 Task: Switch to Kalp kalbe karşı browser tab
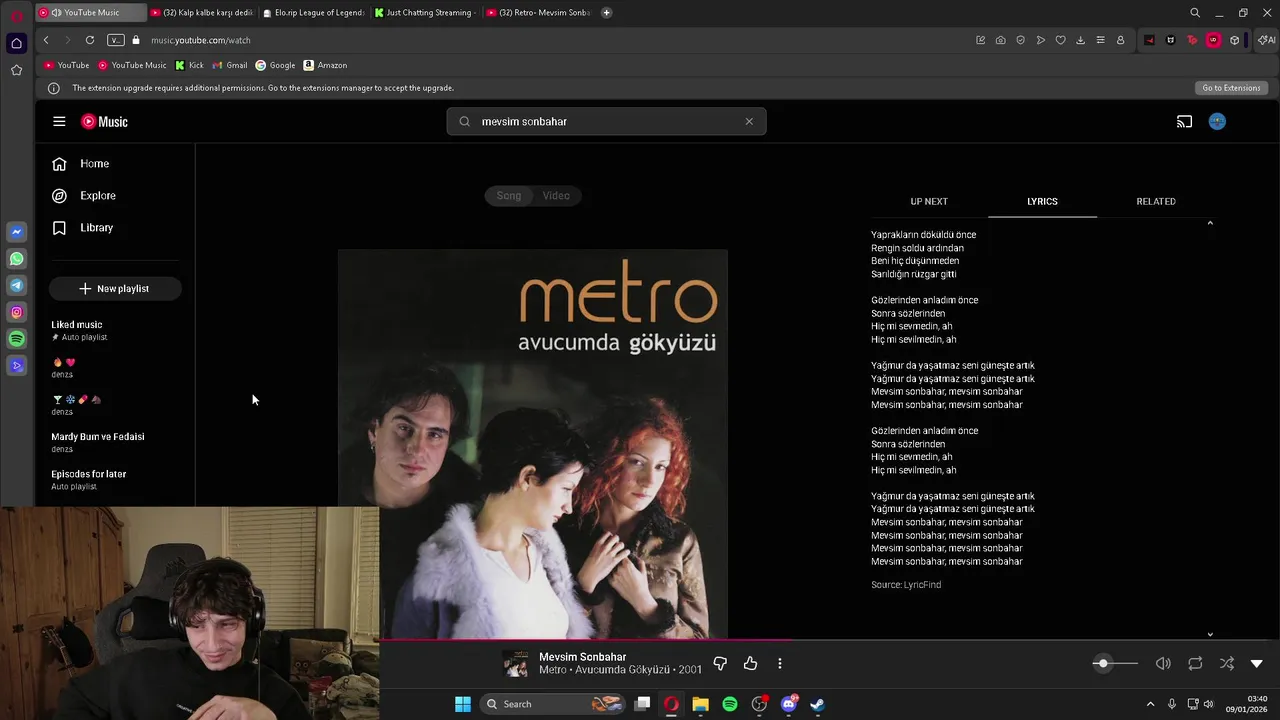(201, 13)
